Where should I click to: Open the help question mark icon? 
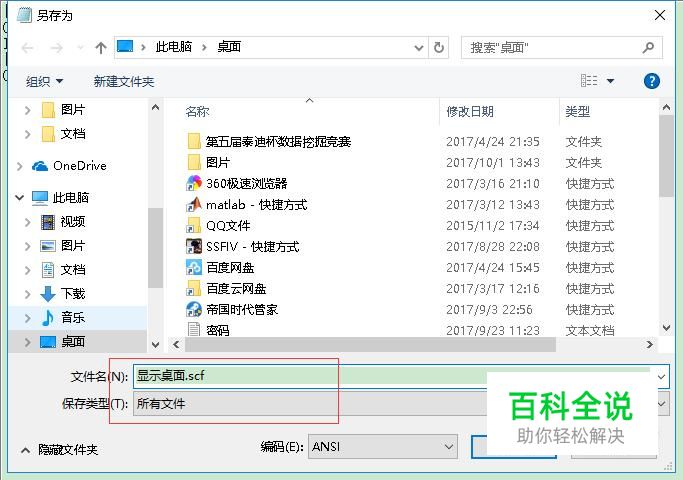(652, 81)
